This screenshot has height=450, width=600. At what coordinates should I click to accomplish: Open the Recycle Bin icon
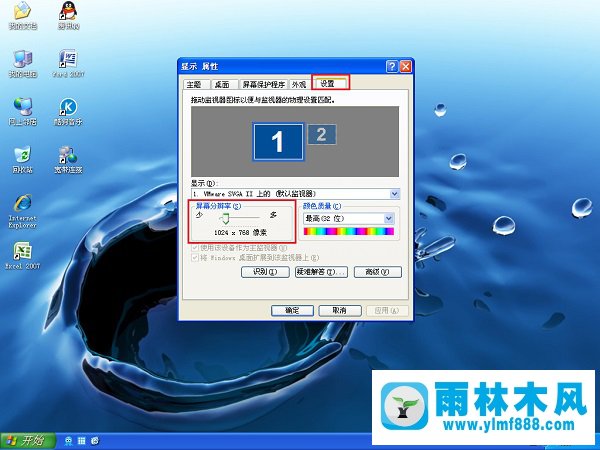tap(23, 159)
